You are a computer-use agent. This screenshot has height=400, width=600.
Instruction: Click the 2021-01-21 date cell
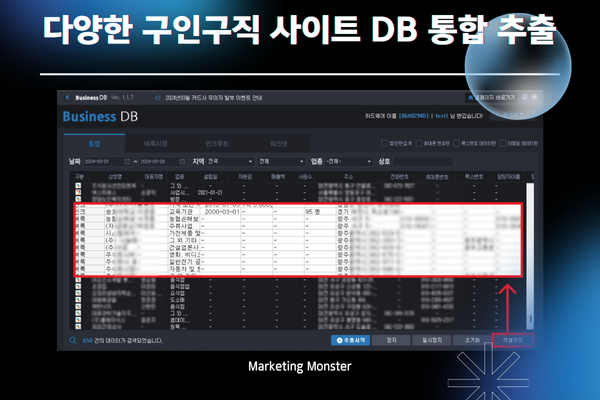(210, 193)
